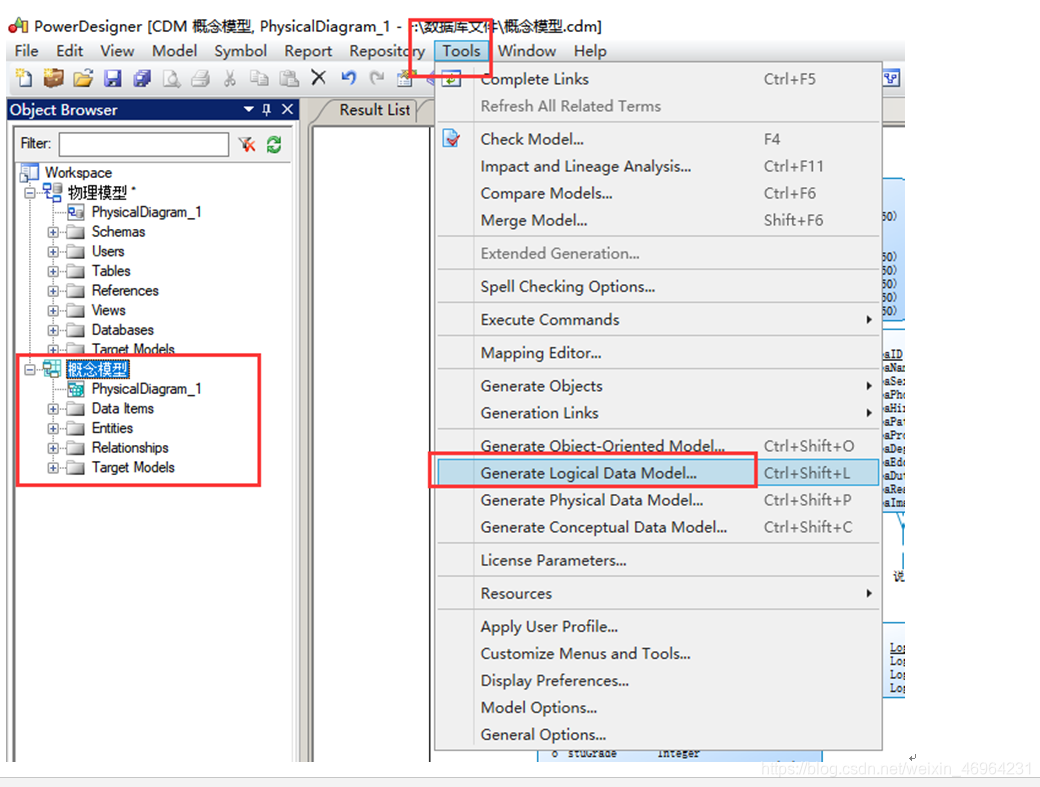Click the Save All icon

pos(142,78)
